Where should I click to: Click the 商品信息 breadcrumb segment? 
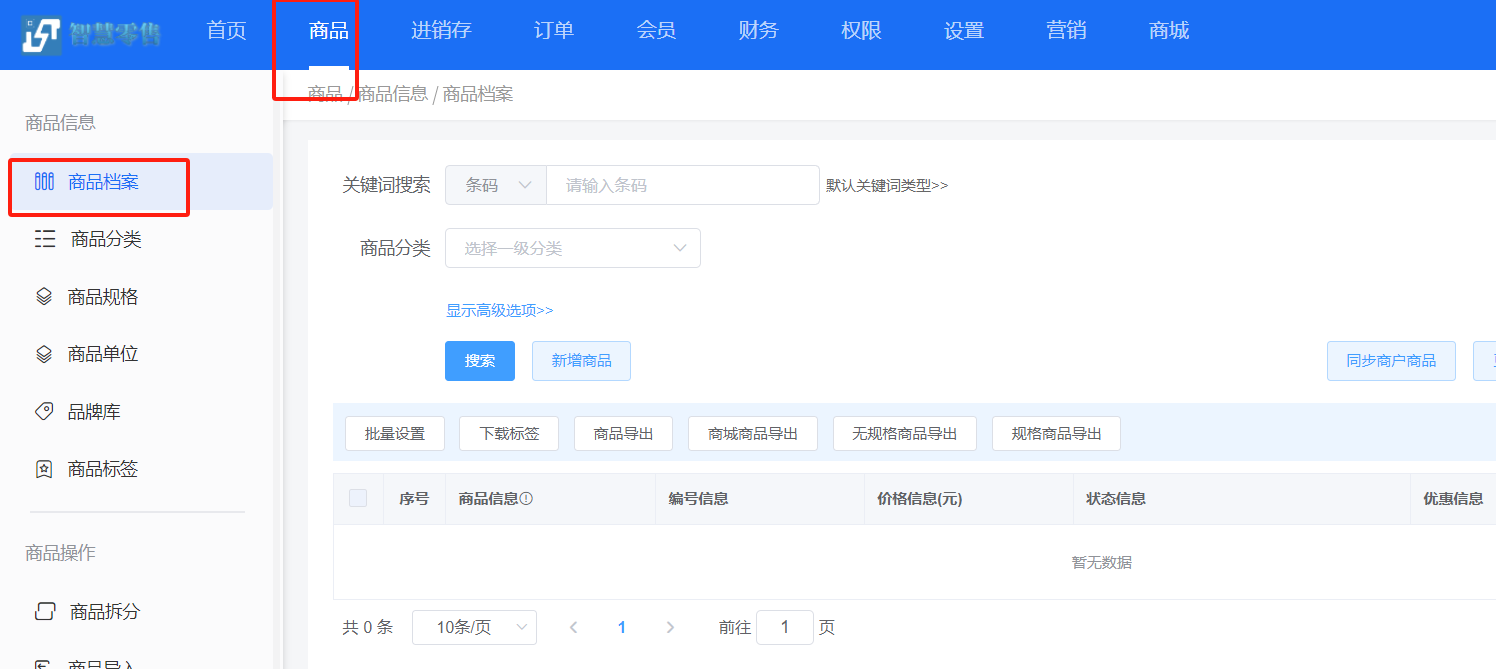click(392, 94)
